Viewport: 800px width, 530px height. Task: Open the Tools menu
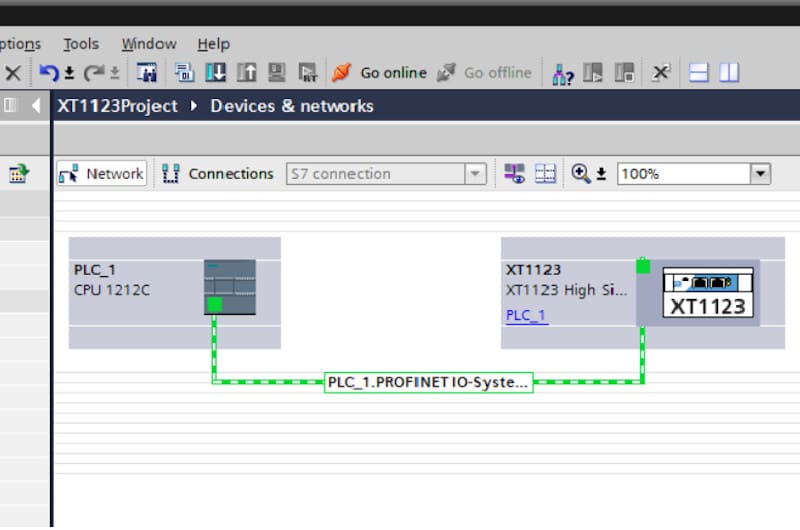[81, 44]
